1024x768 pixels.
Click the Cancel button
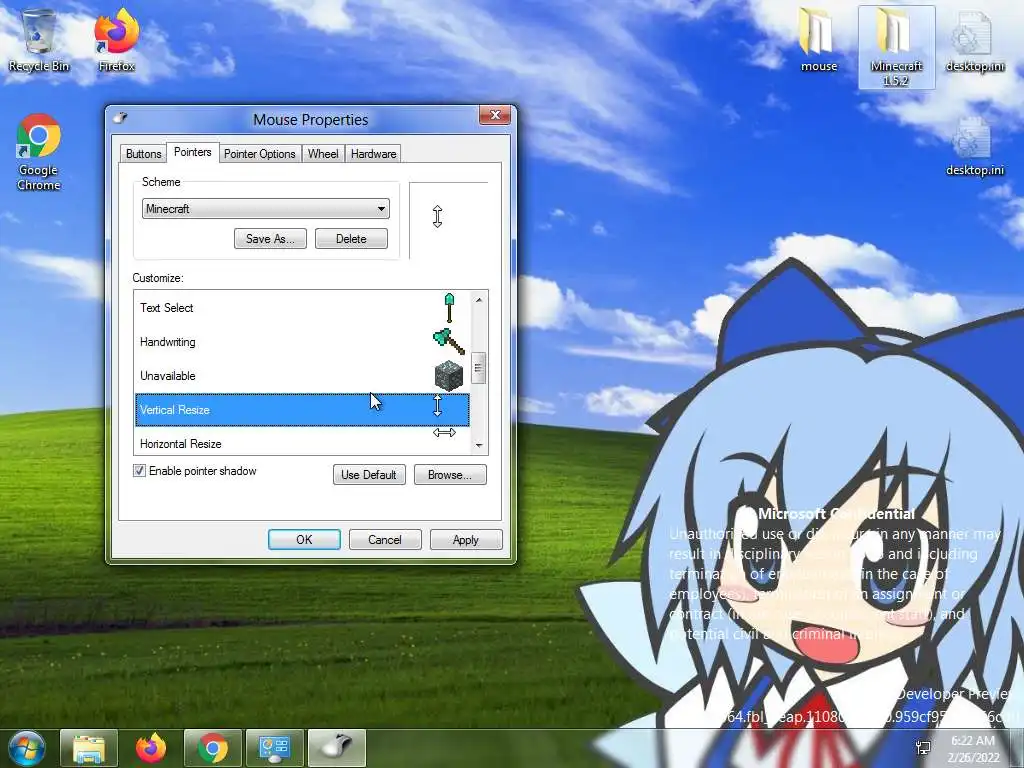tap(385, 540)
